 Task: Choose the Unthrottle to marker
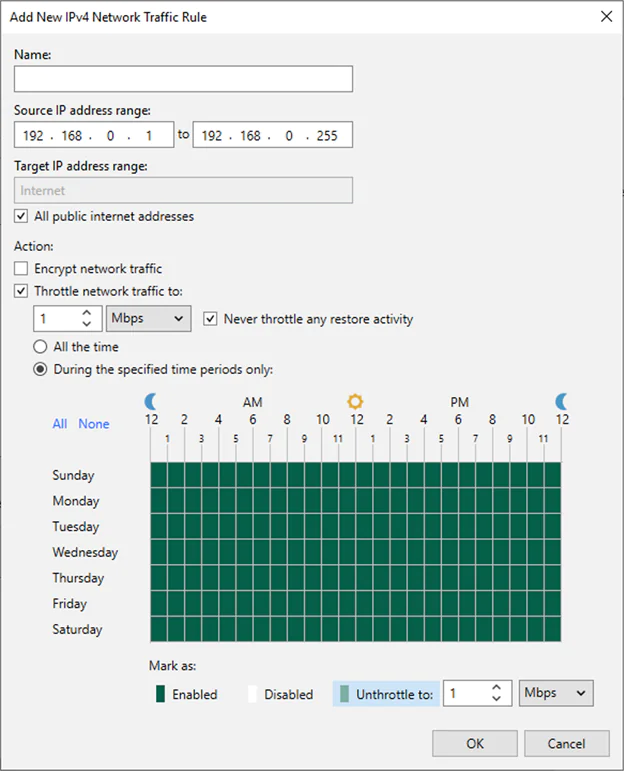[345, 694]
